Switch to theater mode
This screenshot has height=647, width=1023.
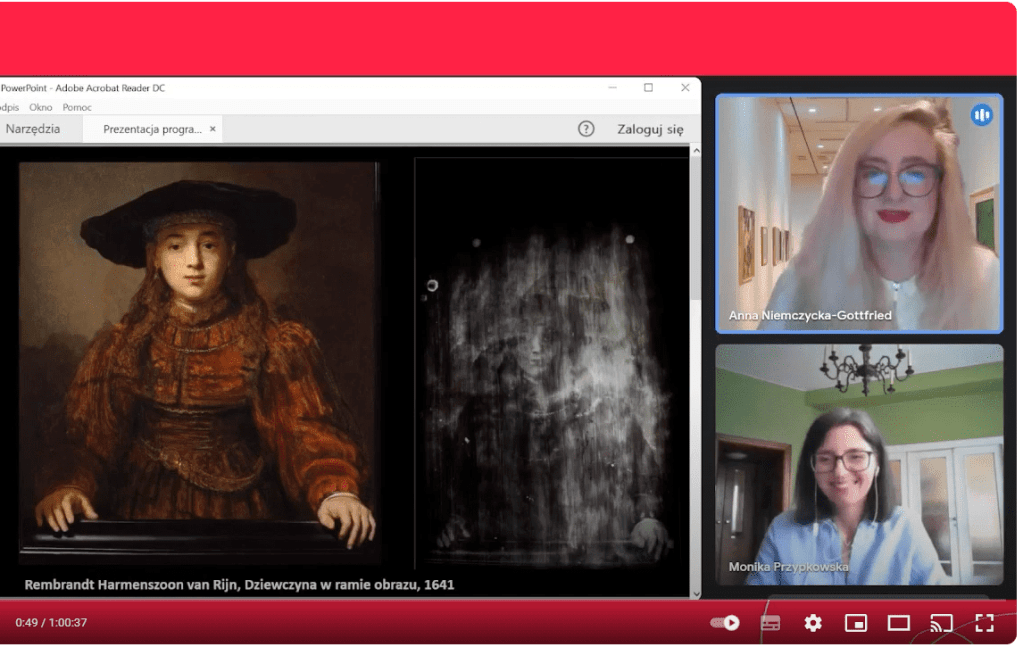click(899, 623)
